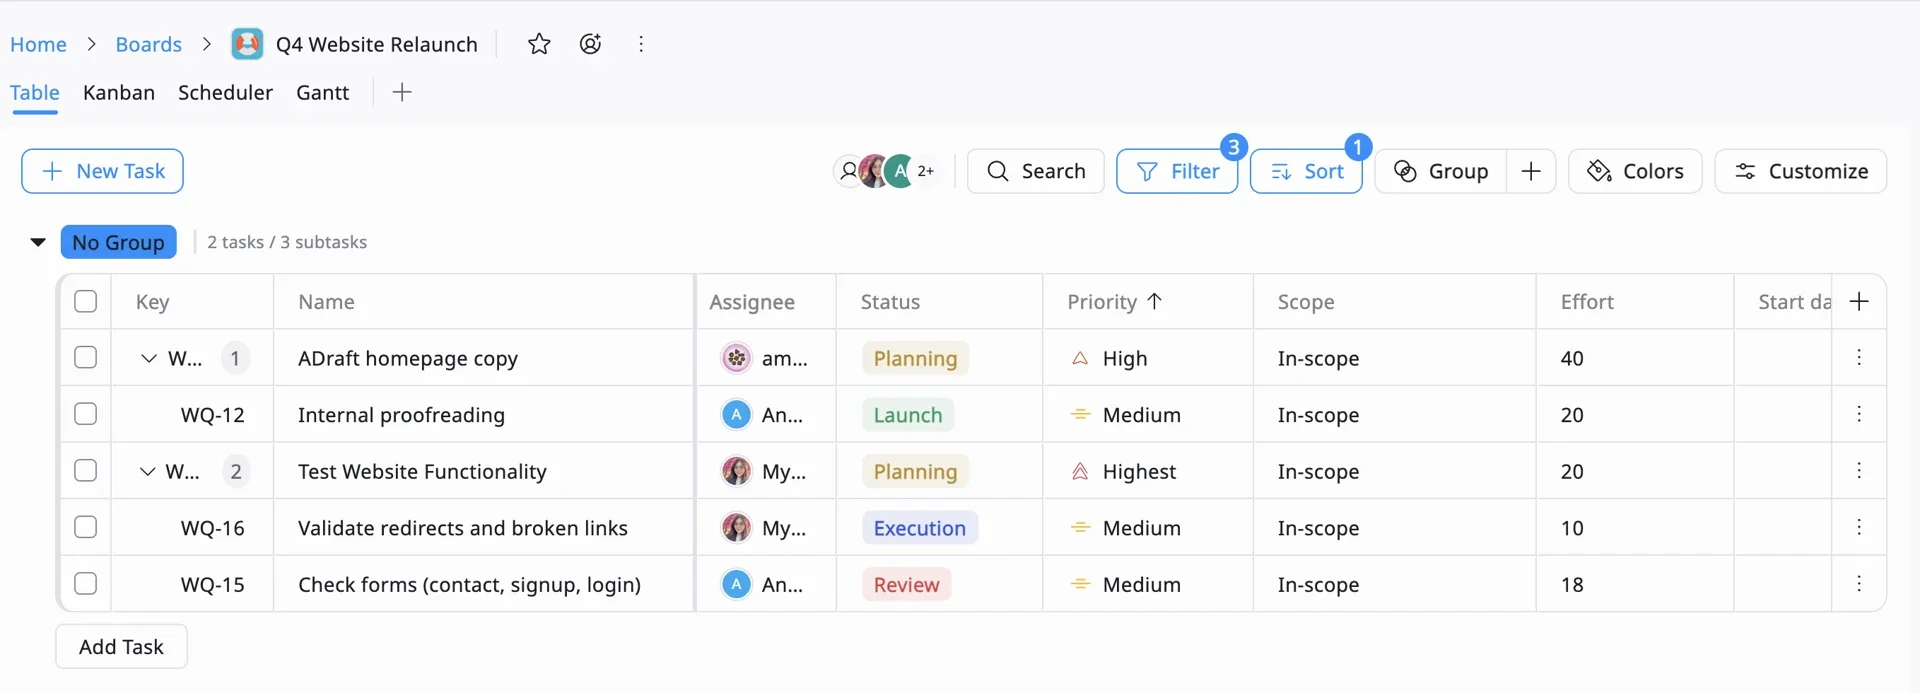
Task: Open row menu for Internal proofreading
Action: pyautogui.click(x=1859, y=414)
